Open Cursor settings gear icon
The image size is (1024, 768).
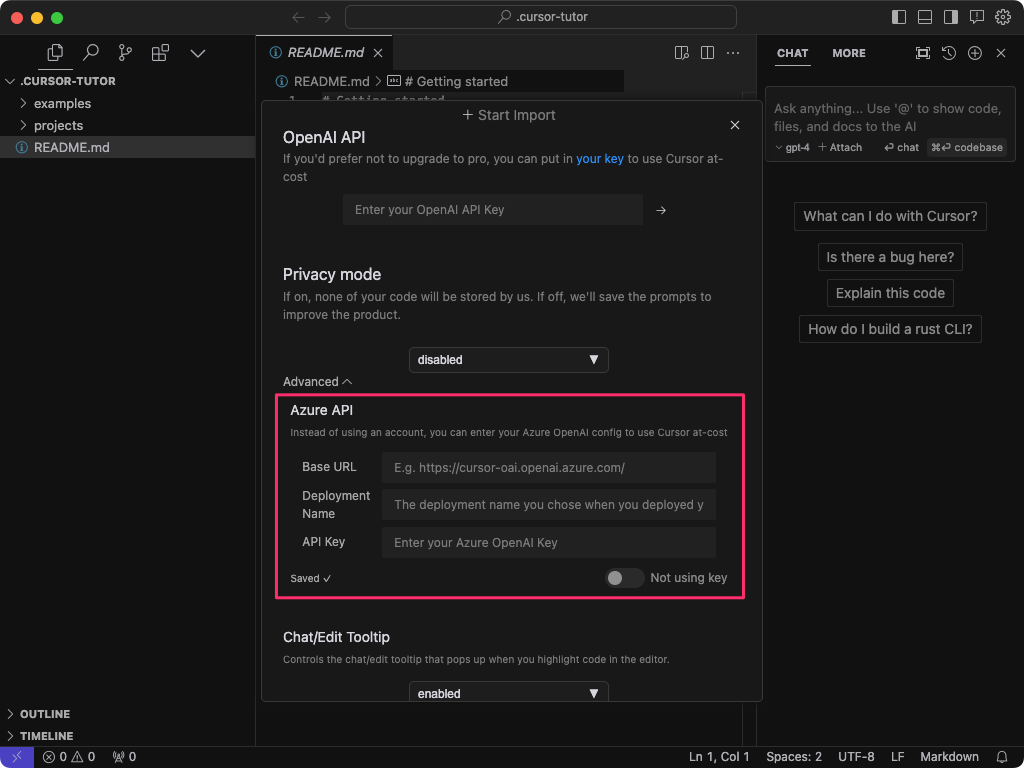pyautogui.click(x=1002, y=17)
